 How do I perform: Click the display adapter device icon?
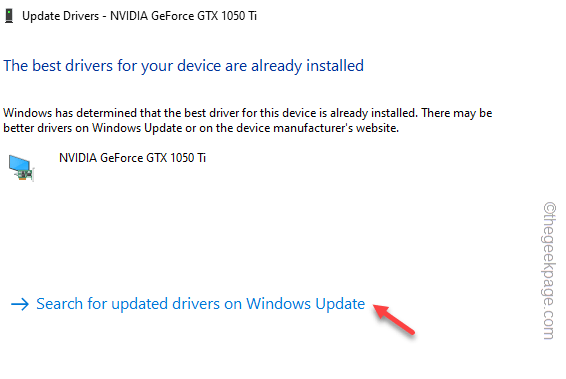21,167
